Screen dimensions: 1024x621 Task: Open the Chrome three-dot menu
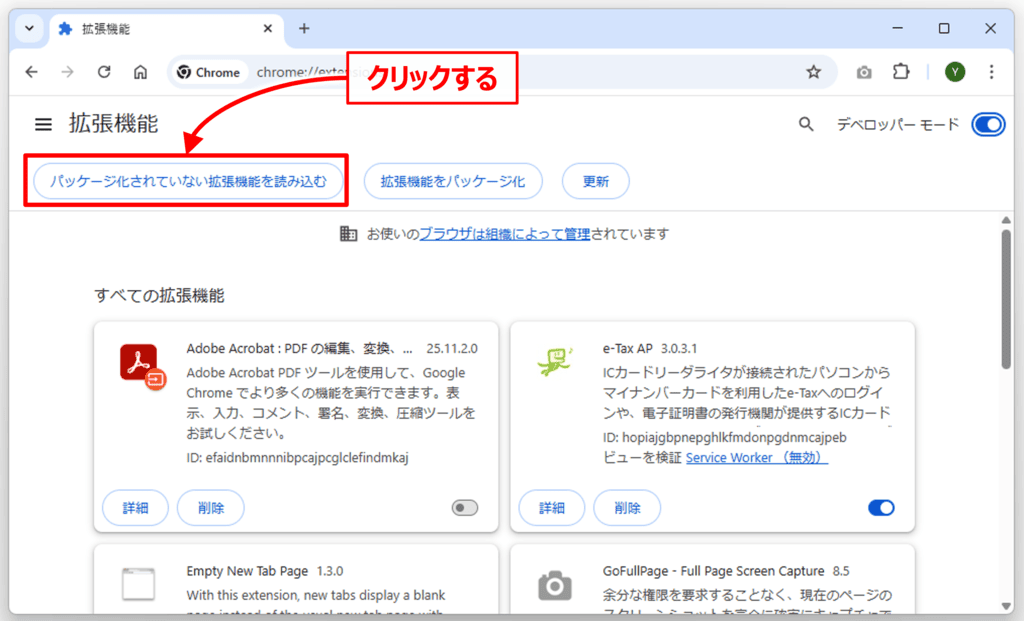992,72
